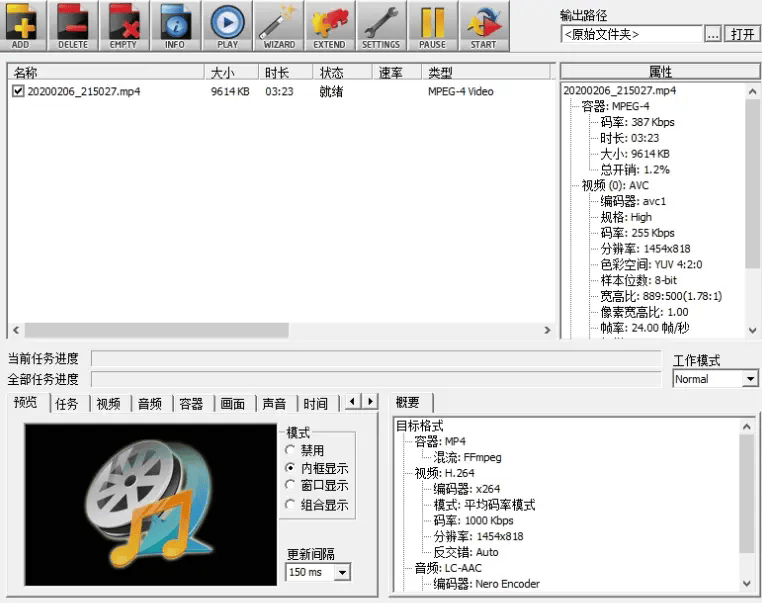Viewport: 762px width, 603px height.
Task: Switch to the 音频 tab
Action: (x=150, y=404)
